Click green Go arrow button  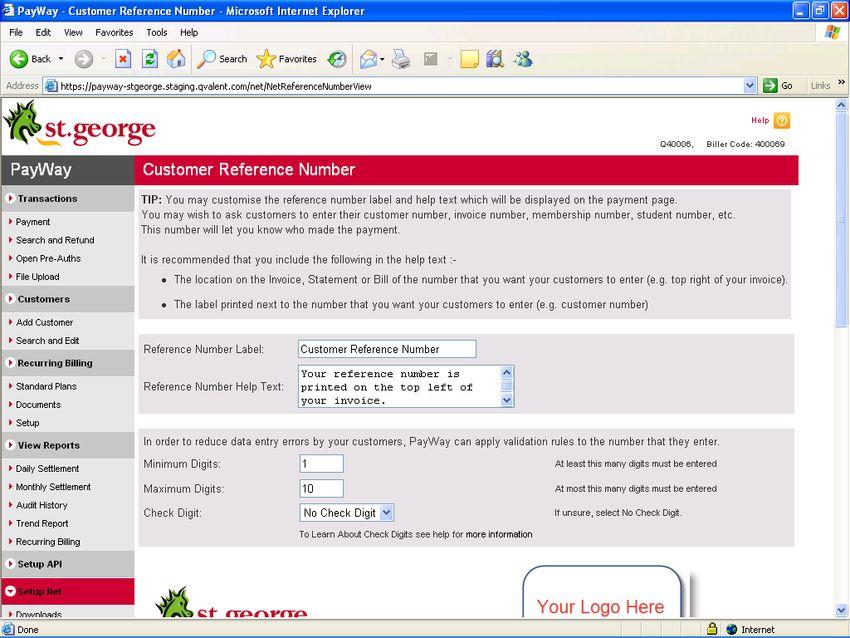tap(777, 86)
